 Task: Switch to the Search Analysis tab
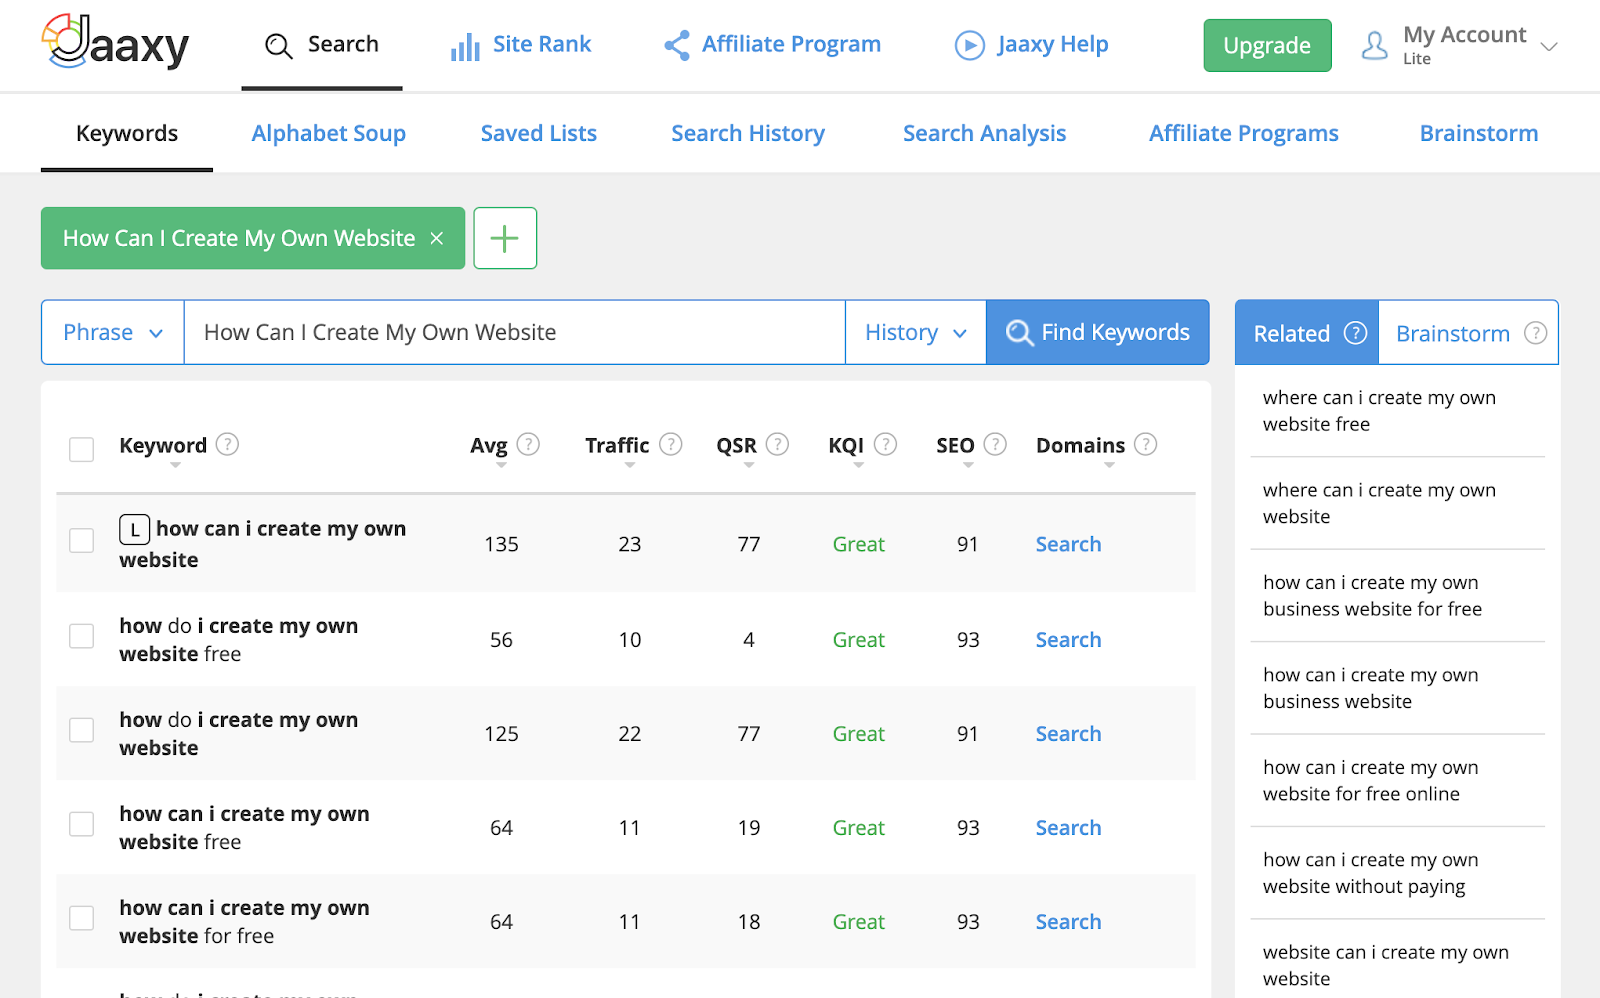point(985,133)
